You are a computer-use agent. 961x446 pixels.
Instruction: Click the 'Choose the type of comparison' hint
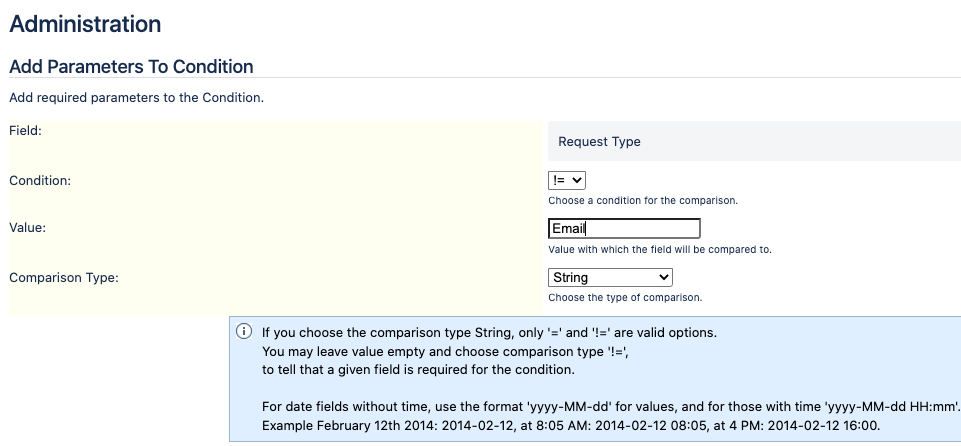coord(625,298)
